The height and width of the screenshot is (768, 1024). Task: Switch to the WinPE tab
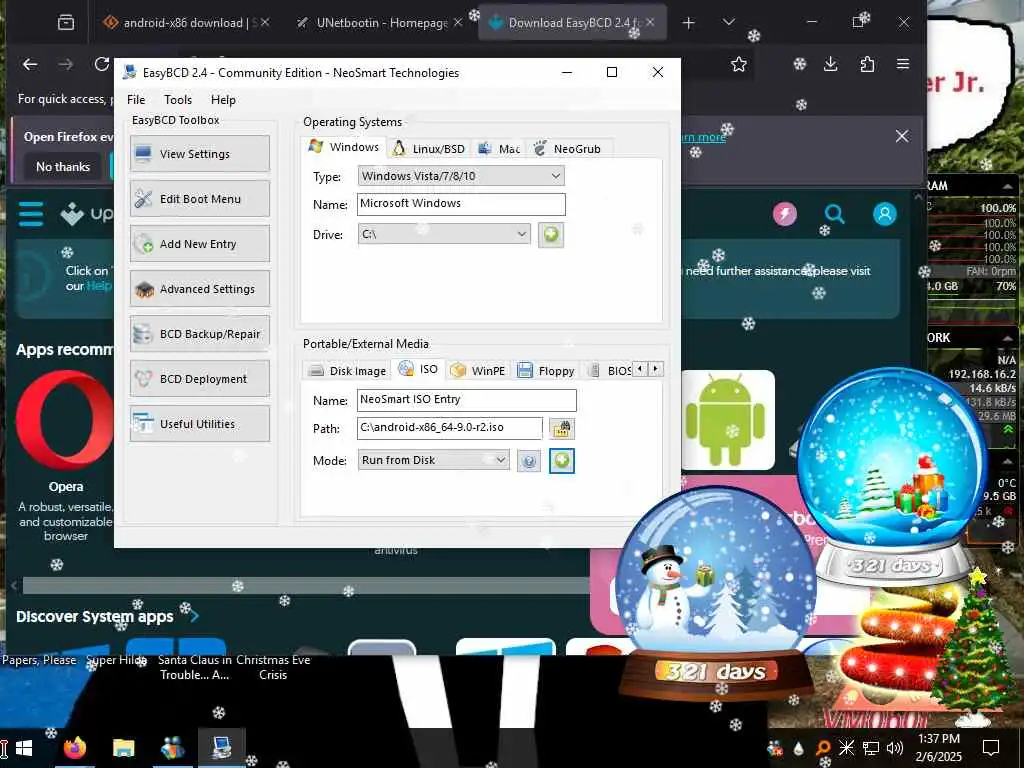(479, 371)
